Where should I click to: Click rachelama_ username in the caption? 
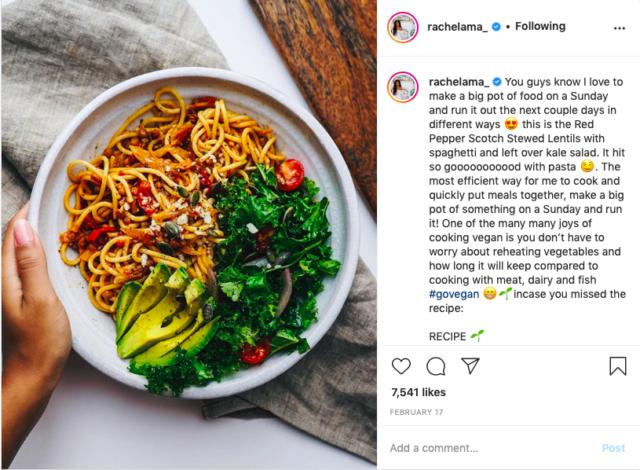tap(459, 82)
